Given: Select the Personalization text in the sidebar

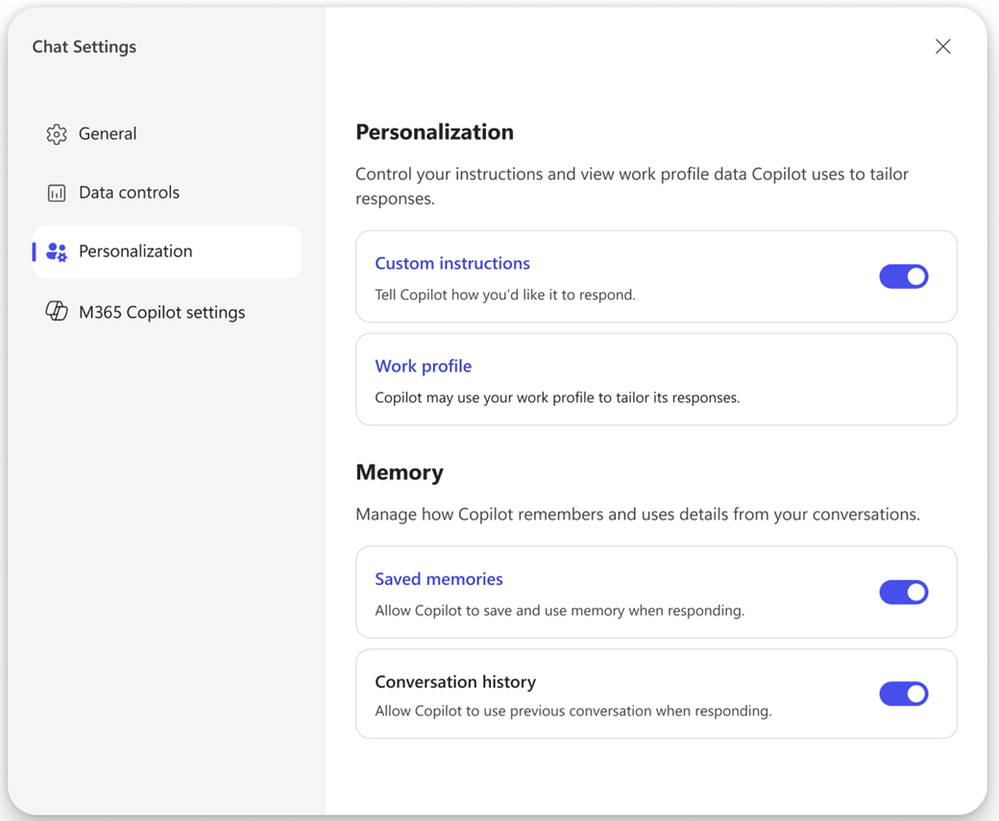Looking at the screenshot, I should click(135, 252).
